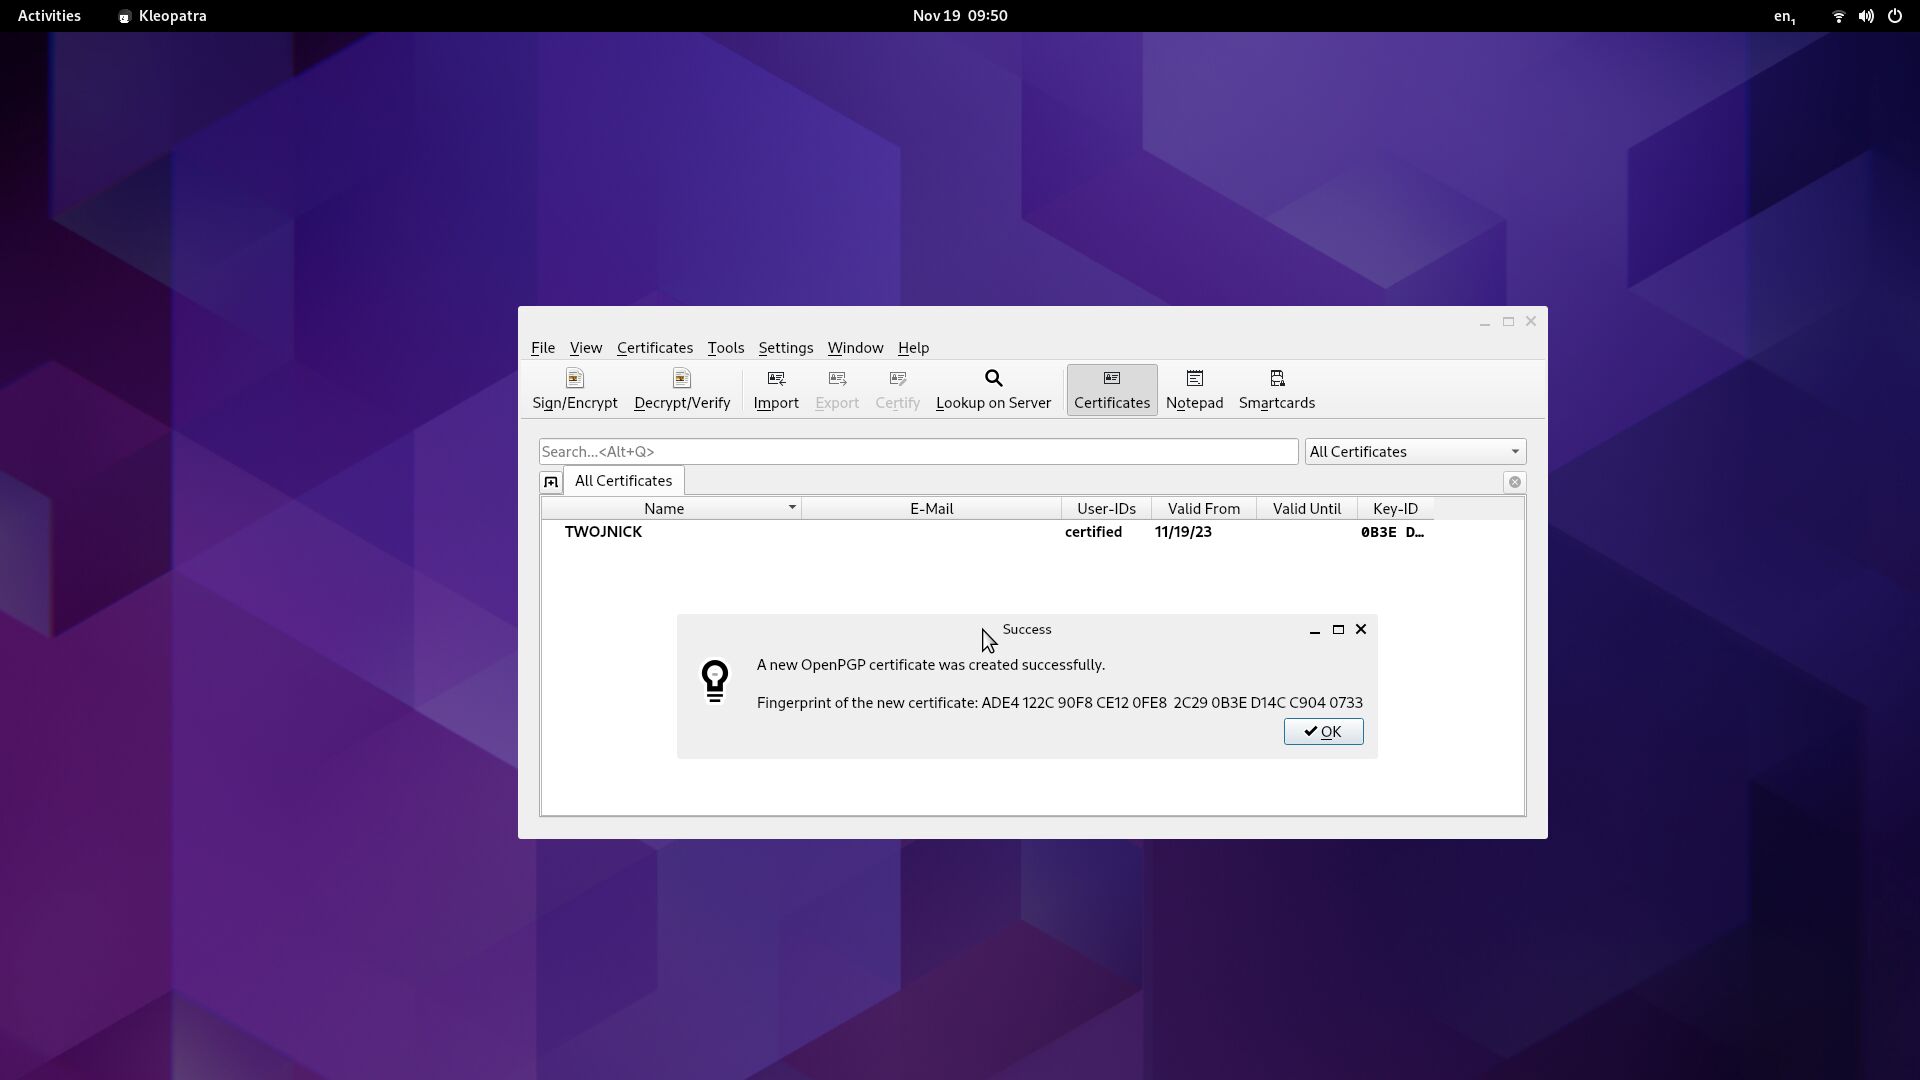
Task: Select the Certificates view button
Action: (x=1111, y=389)
